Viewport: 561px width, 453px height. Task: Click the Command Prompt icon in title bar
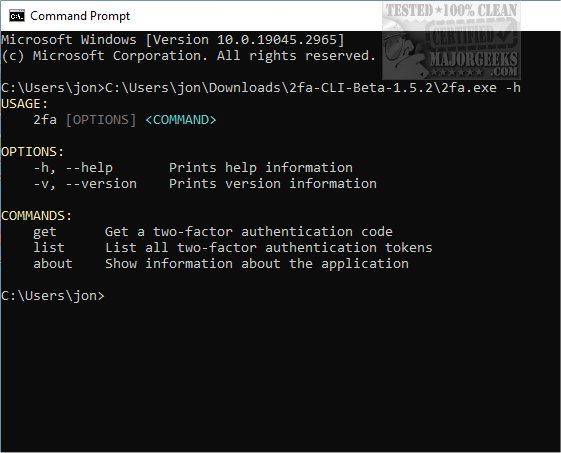point(17,16)
